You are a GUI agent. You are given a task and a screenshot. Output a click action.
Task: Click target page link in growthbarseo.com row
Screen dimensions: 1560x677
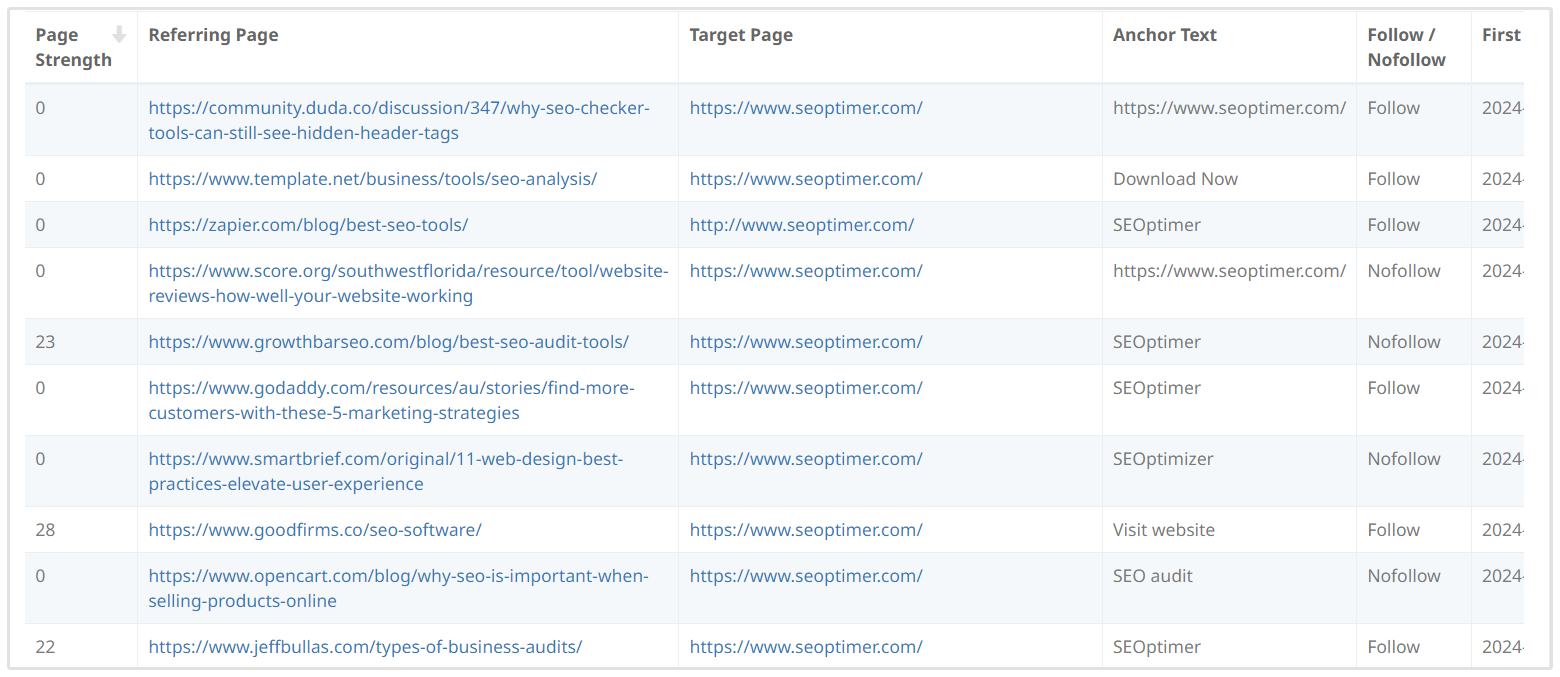tap(805, 342)
